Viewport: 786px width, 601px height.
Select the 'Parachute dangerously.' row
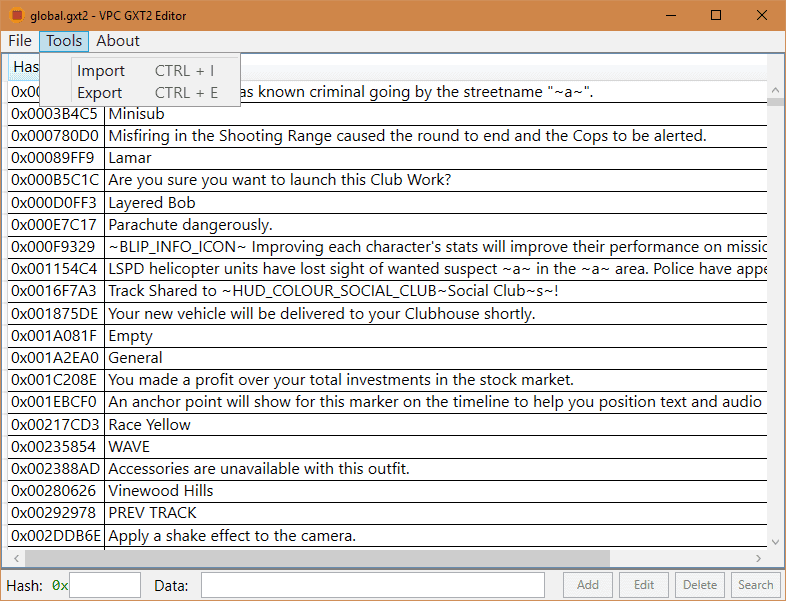pos(387,225)
